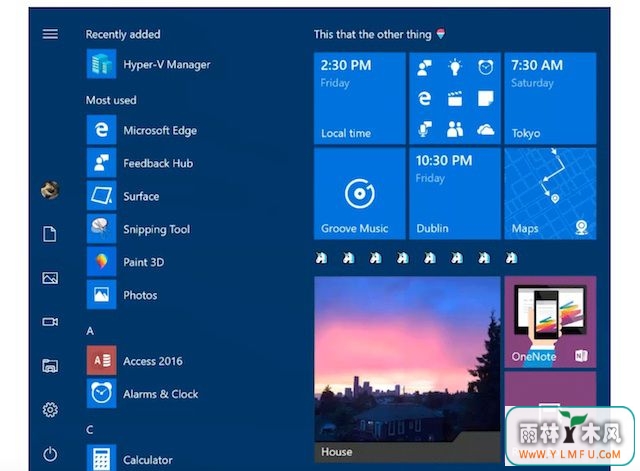The height and width of the screenshot is (471, 640).
Task: Open the Maps tile
Action: [550, 193]
